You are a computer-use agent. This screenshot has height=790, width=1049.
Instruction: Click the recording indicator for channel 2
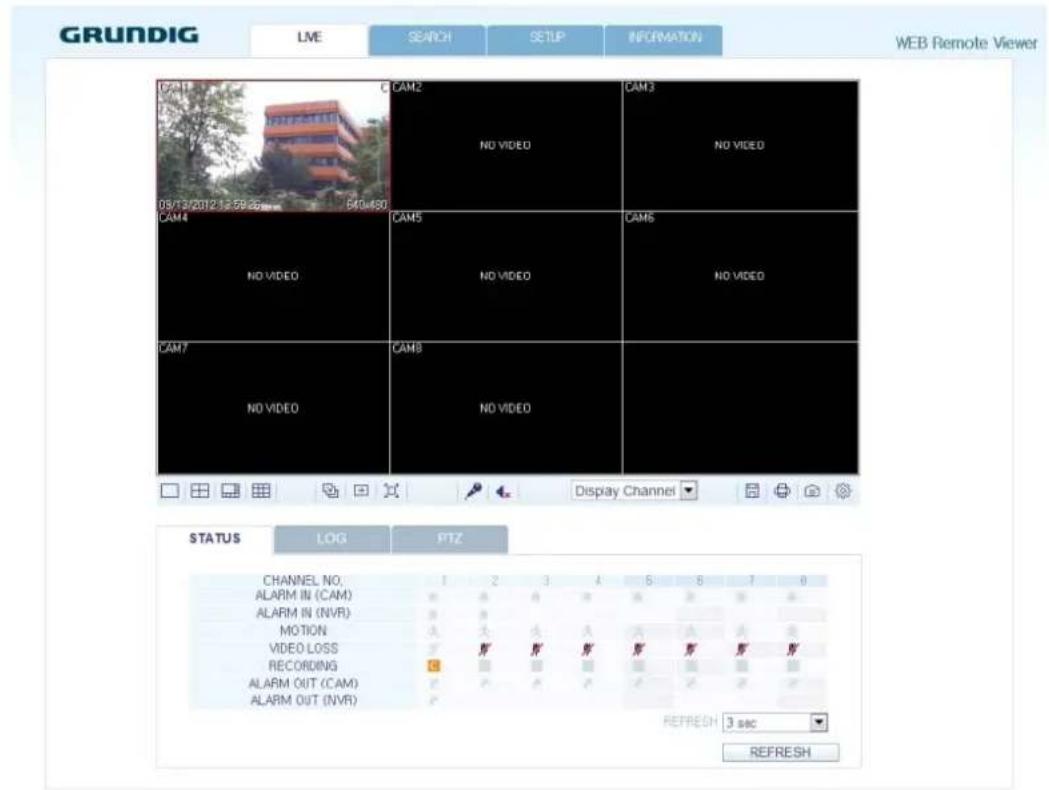(x=484, y=666)
